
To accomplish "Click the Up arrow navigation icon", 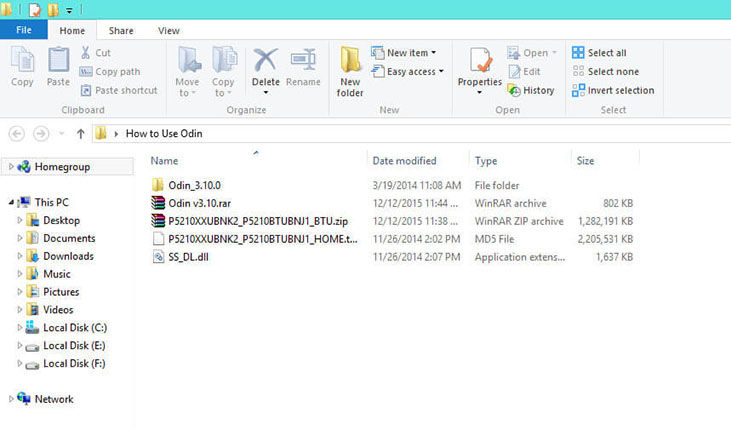I will pos(80,133).
